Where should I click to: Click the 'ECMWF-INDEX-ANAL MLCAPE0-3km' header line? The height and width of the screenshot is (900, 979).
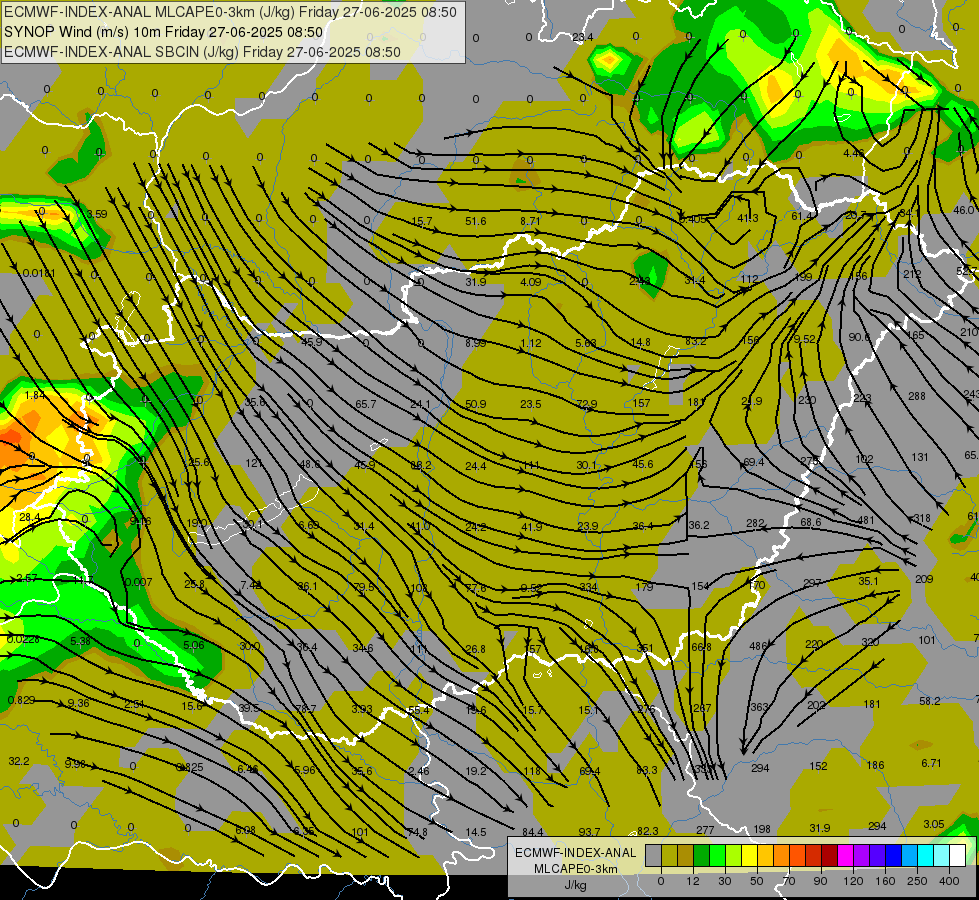tap(230, 12)
